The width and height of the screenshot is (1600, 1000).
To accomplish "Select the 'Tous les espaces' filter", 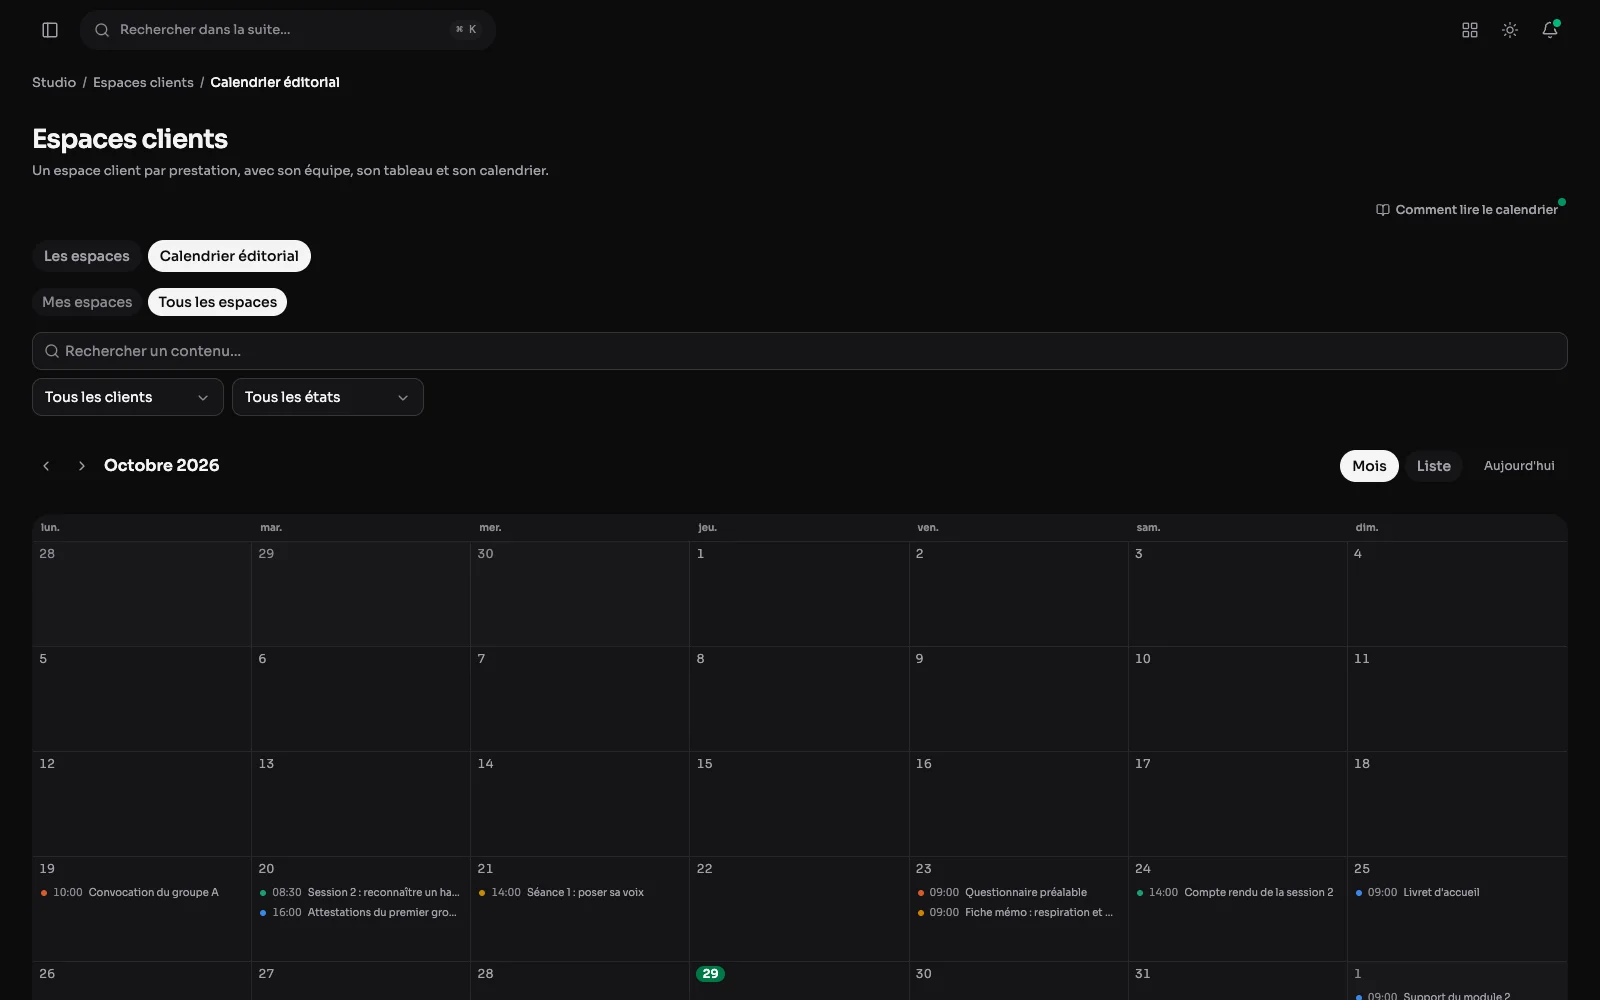I will click(x=218, y=302).
